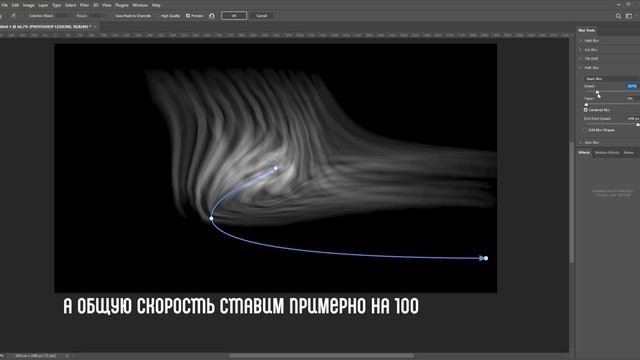Open the Edit menu
640x360 pixels.
[x=15, y=5]
